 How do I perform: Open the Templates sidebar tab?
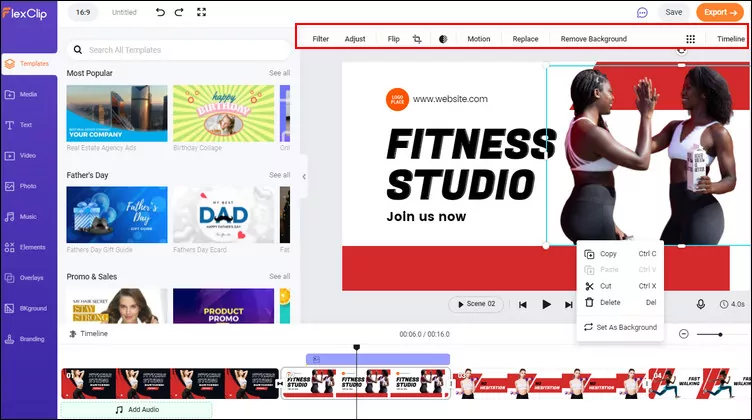pos(28,64)
